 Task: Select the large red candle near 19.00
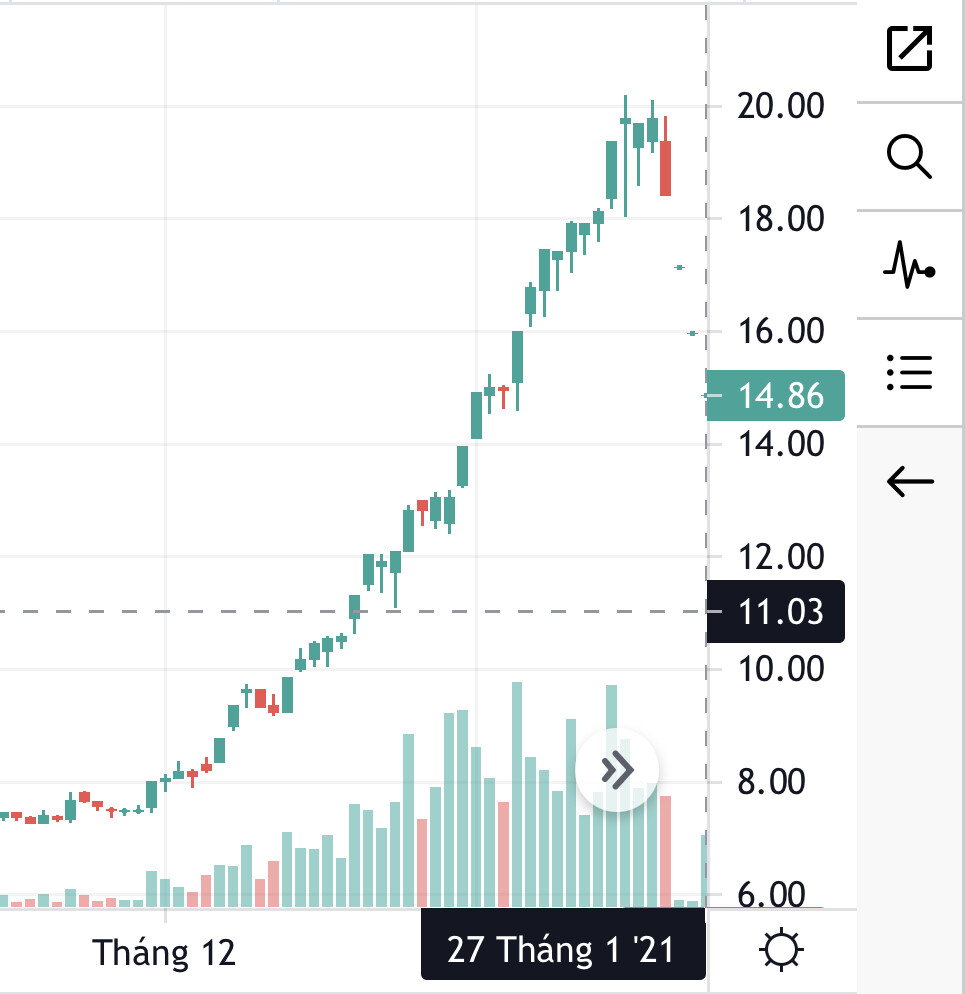coord(665,168)
